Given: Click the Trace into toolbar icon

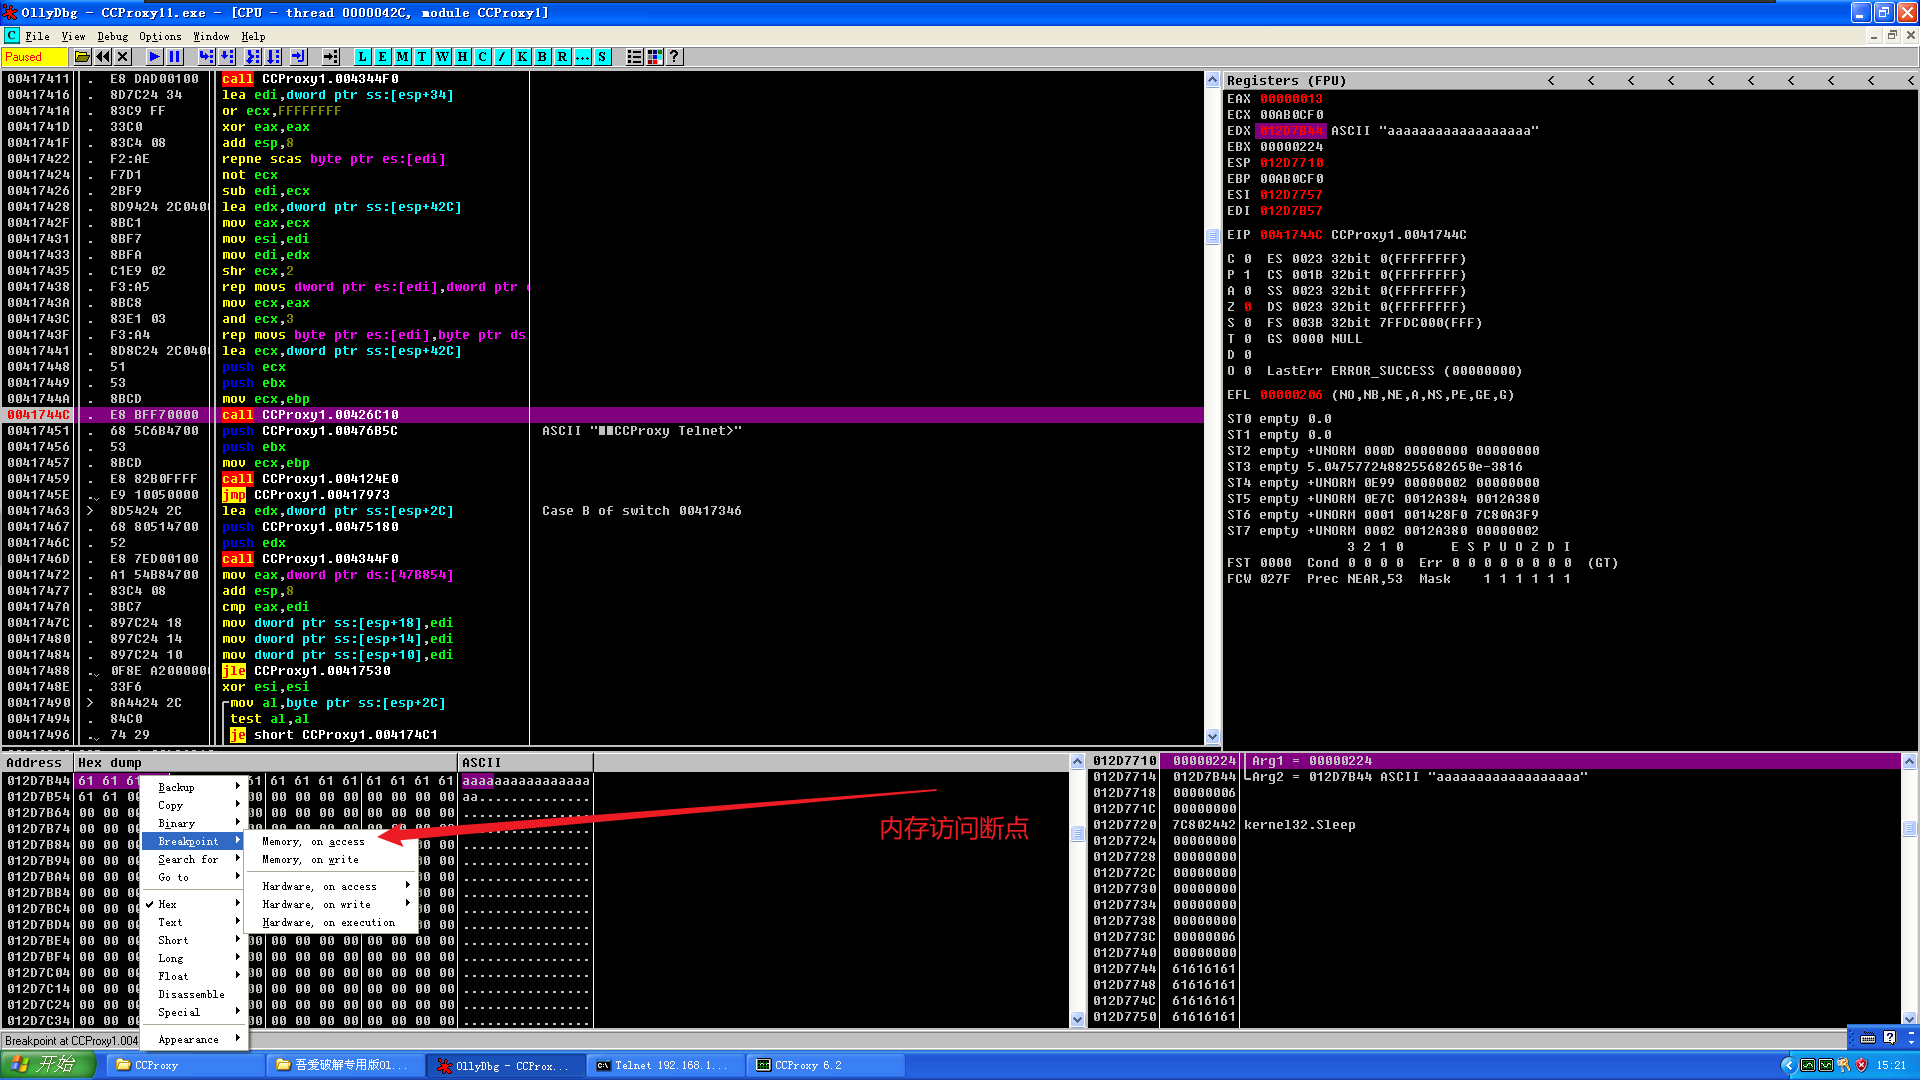Looking at the screenshot, I should coord(253,57).
